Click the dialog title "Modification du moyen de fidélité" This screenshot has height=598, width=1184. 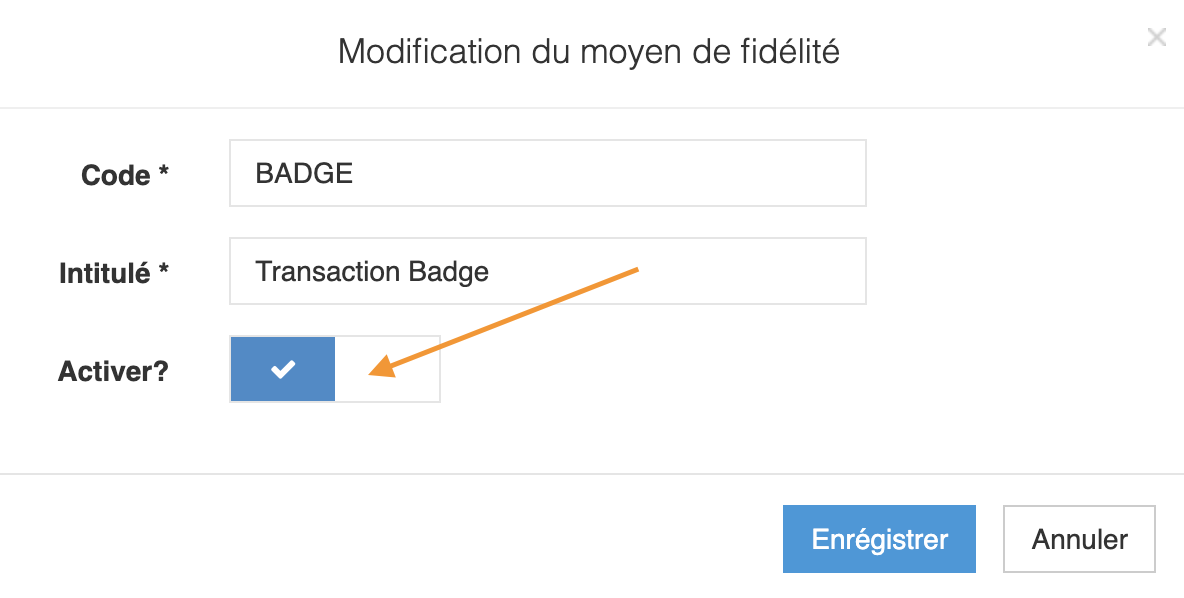point(588,51)
